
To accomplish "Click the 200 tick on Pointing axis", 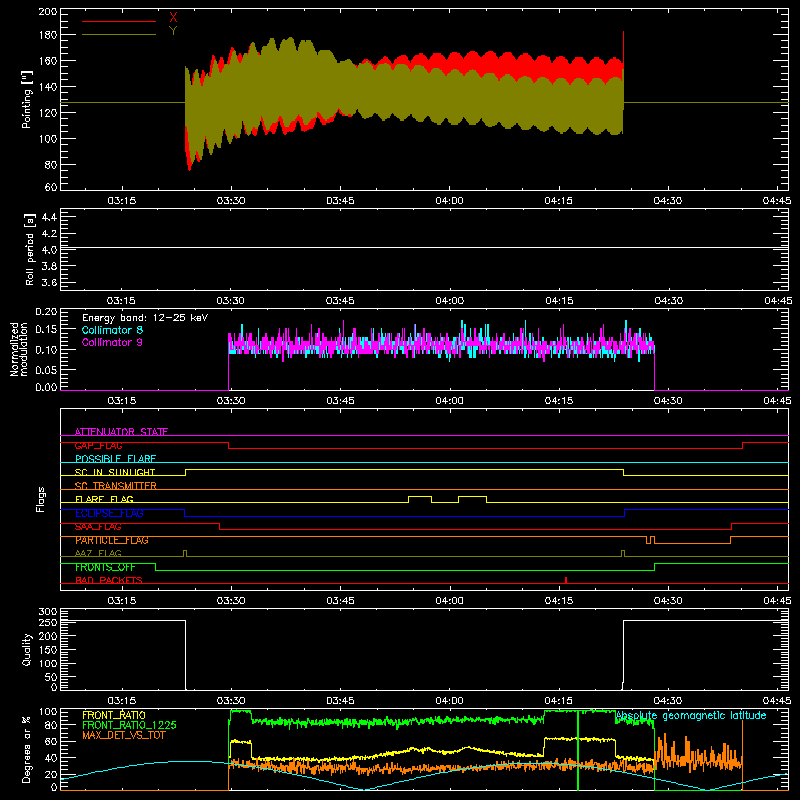I will 47,12.
